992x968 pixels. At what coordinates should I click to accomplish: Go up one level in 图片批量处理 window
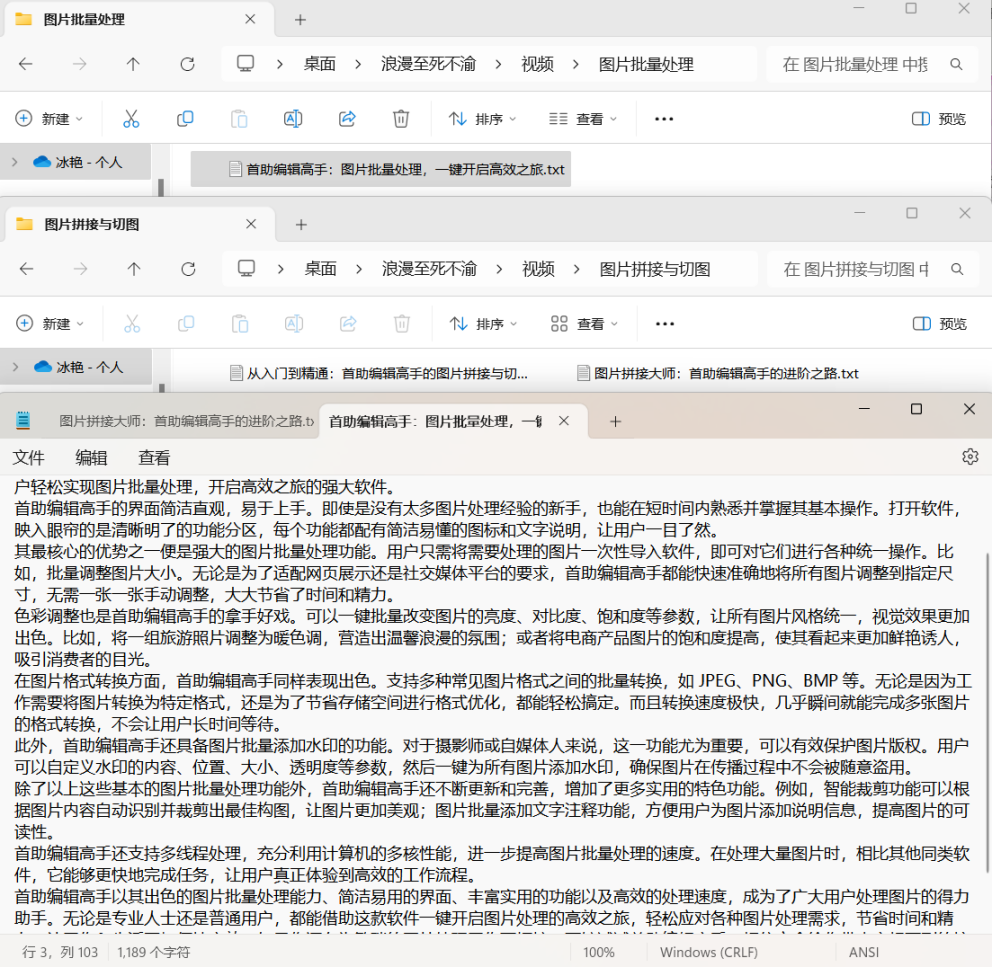(x=133, y=64)
